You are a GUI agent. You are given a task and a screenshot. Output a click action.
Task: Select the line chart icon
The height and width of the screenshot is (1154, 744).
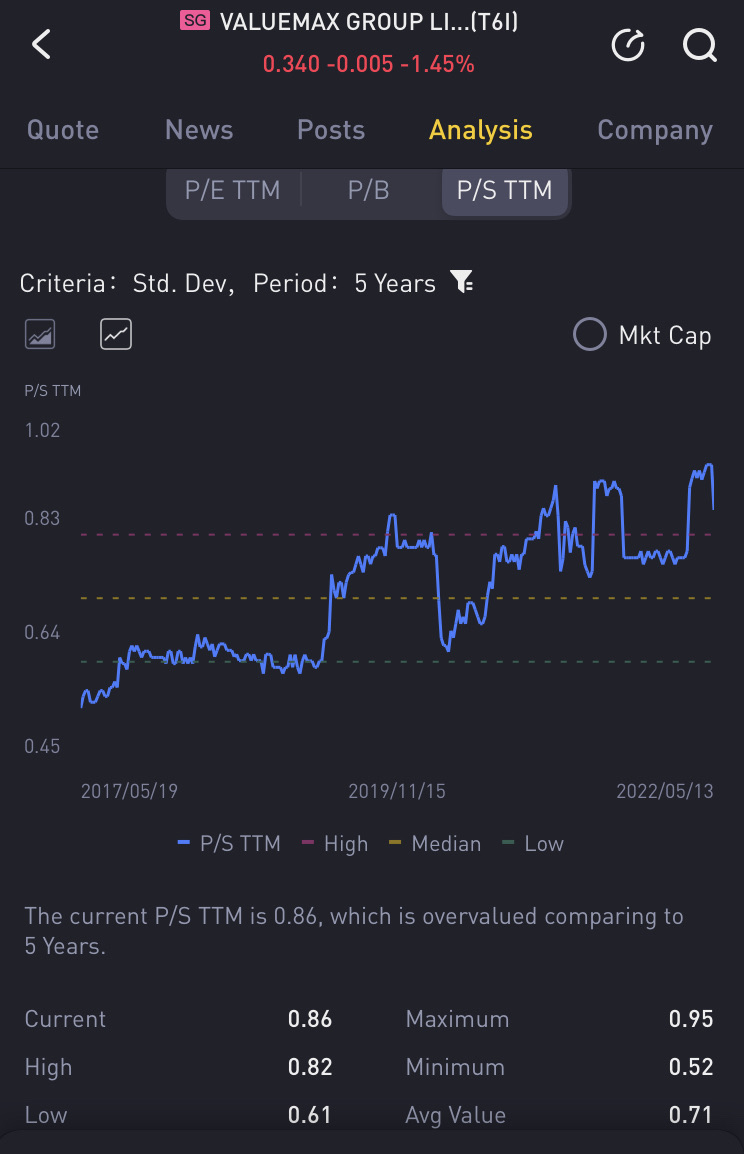116,334
